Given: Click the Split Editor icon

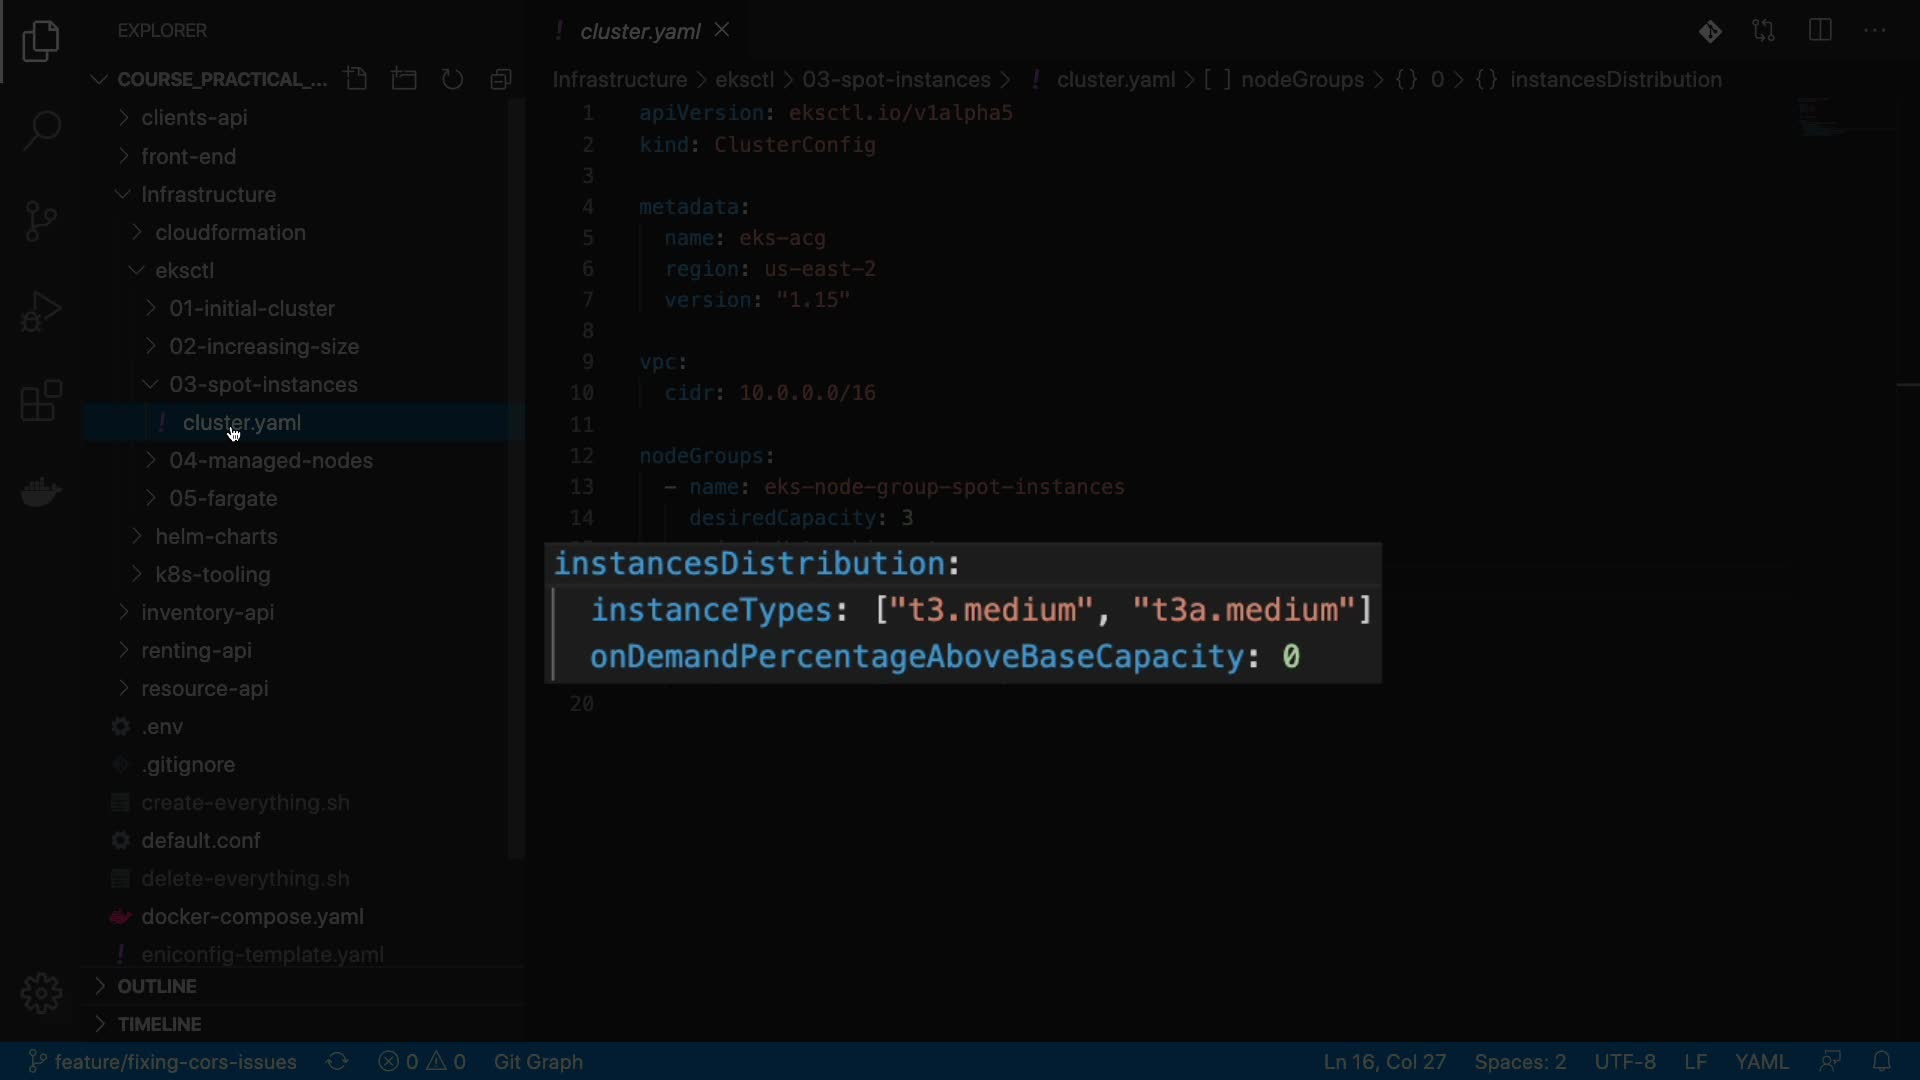Looking at the screenshot, I should pos(1820,31).
